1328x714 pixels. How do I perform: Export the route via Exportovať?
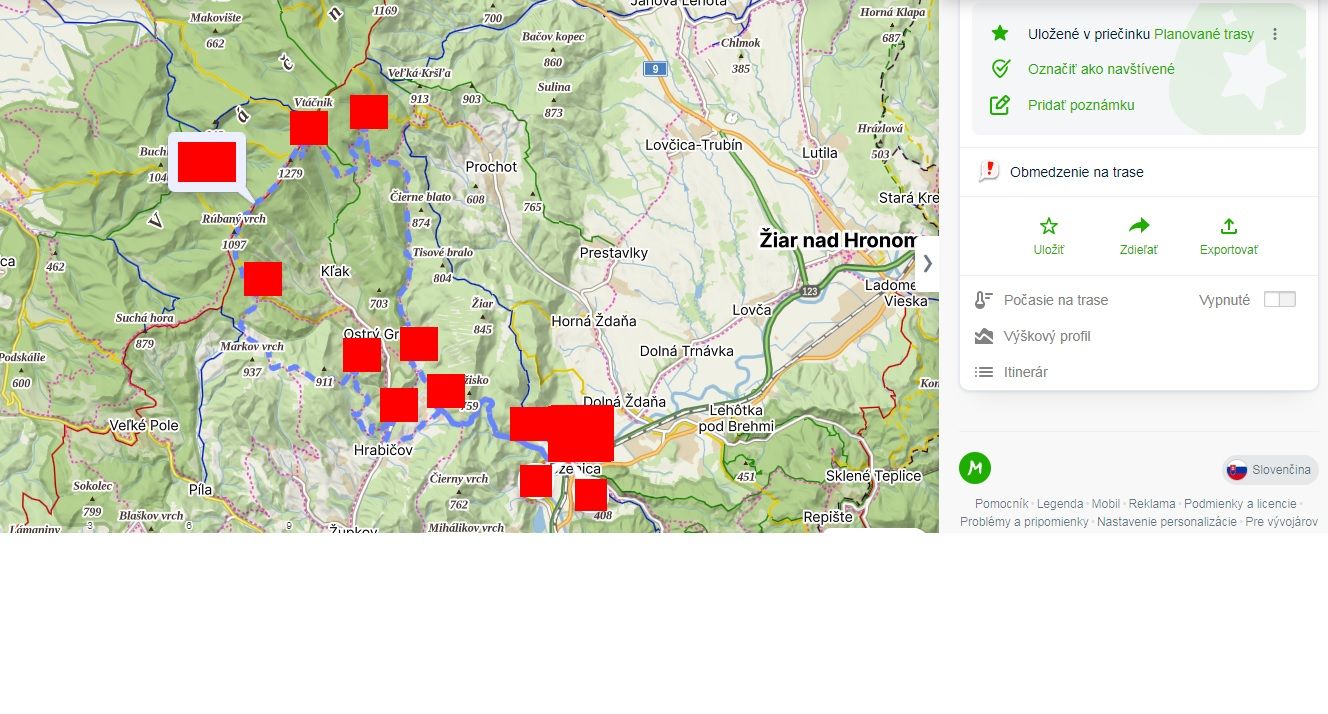tap(1229, 237)
